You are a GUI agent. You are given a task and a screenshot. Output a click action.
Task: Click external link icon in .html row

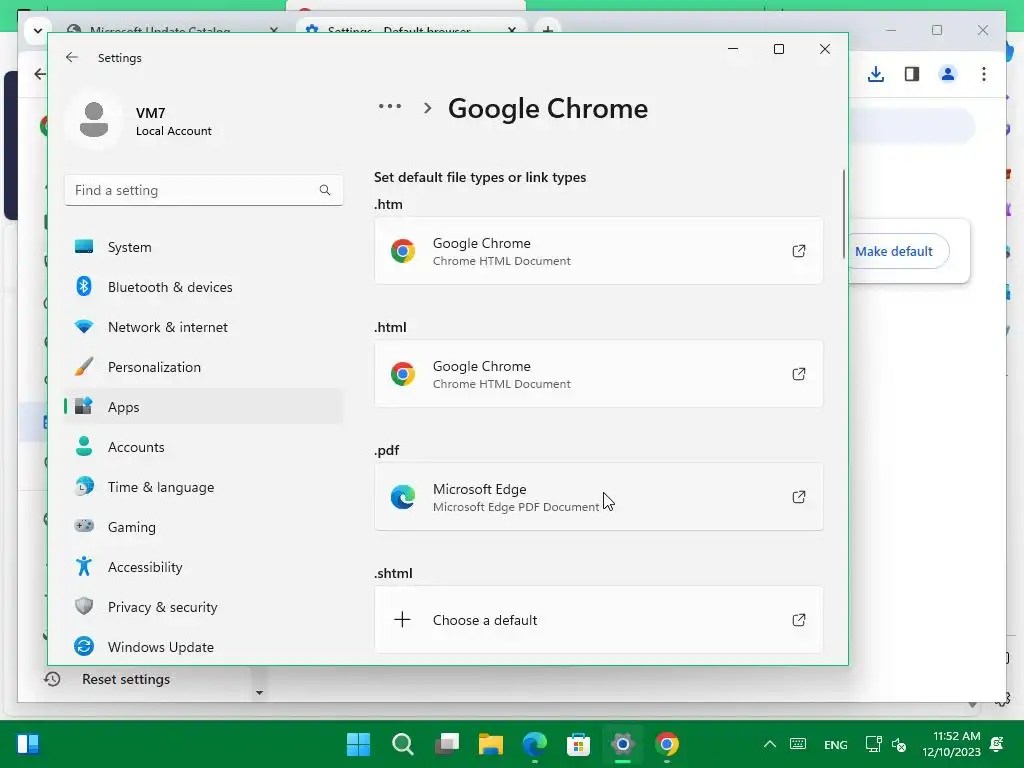[799, 374]
